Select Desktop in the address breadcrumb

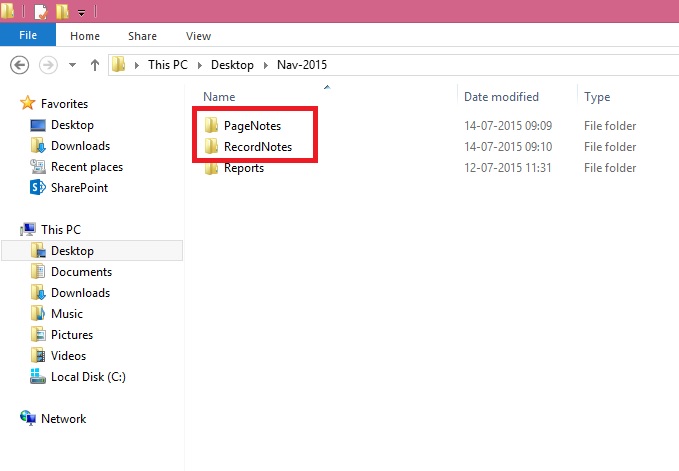click(x=233, y=65)
